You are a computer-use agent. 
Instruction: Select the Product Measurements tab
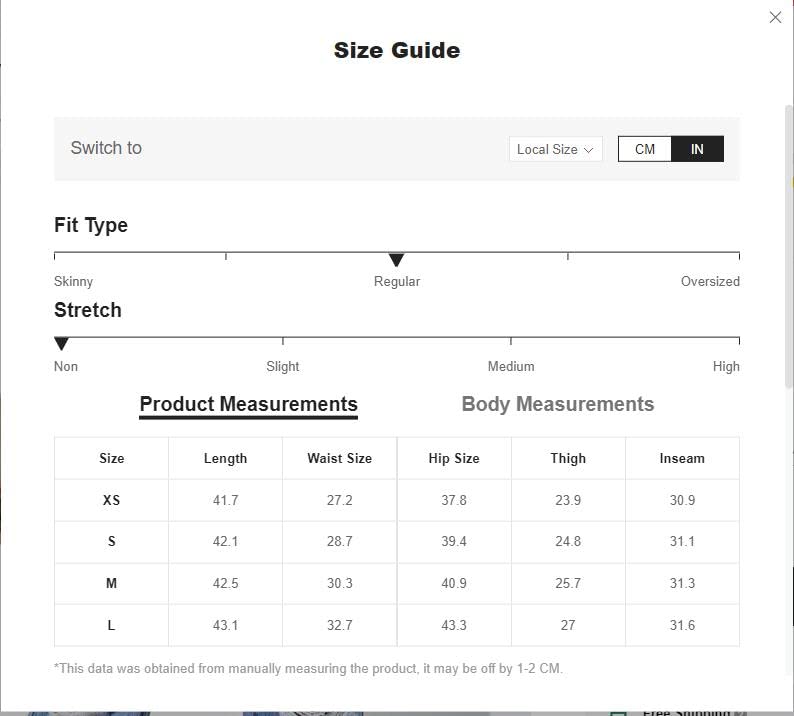pos(249,404)
